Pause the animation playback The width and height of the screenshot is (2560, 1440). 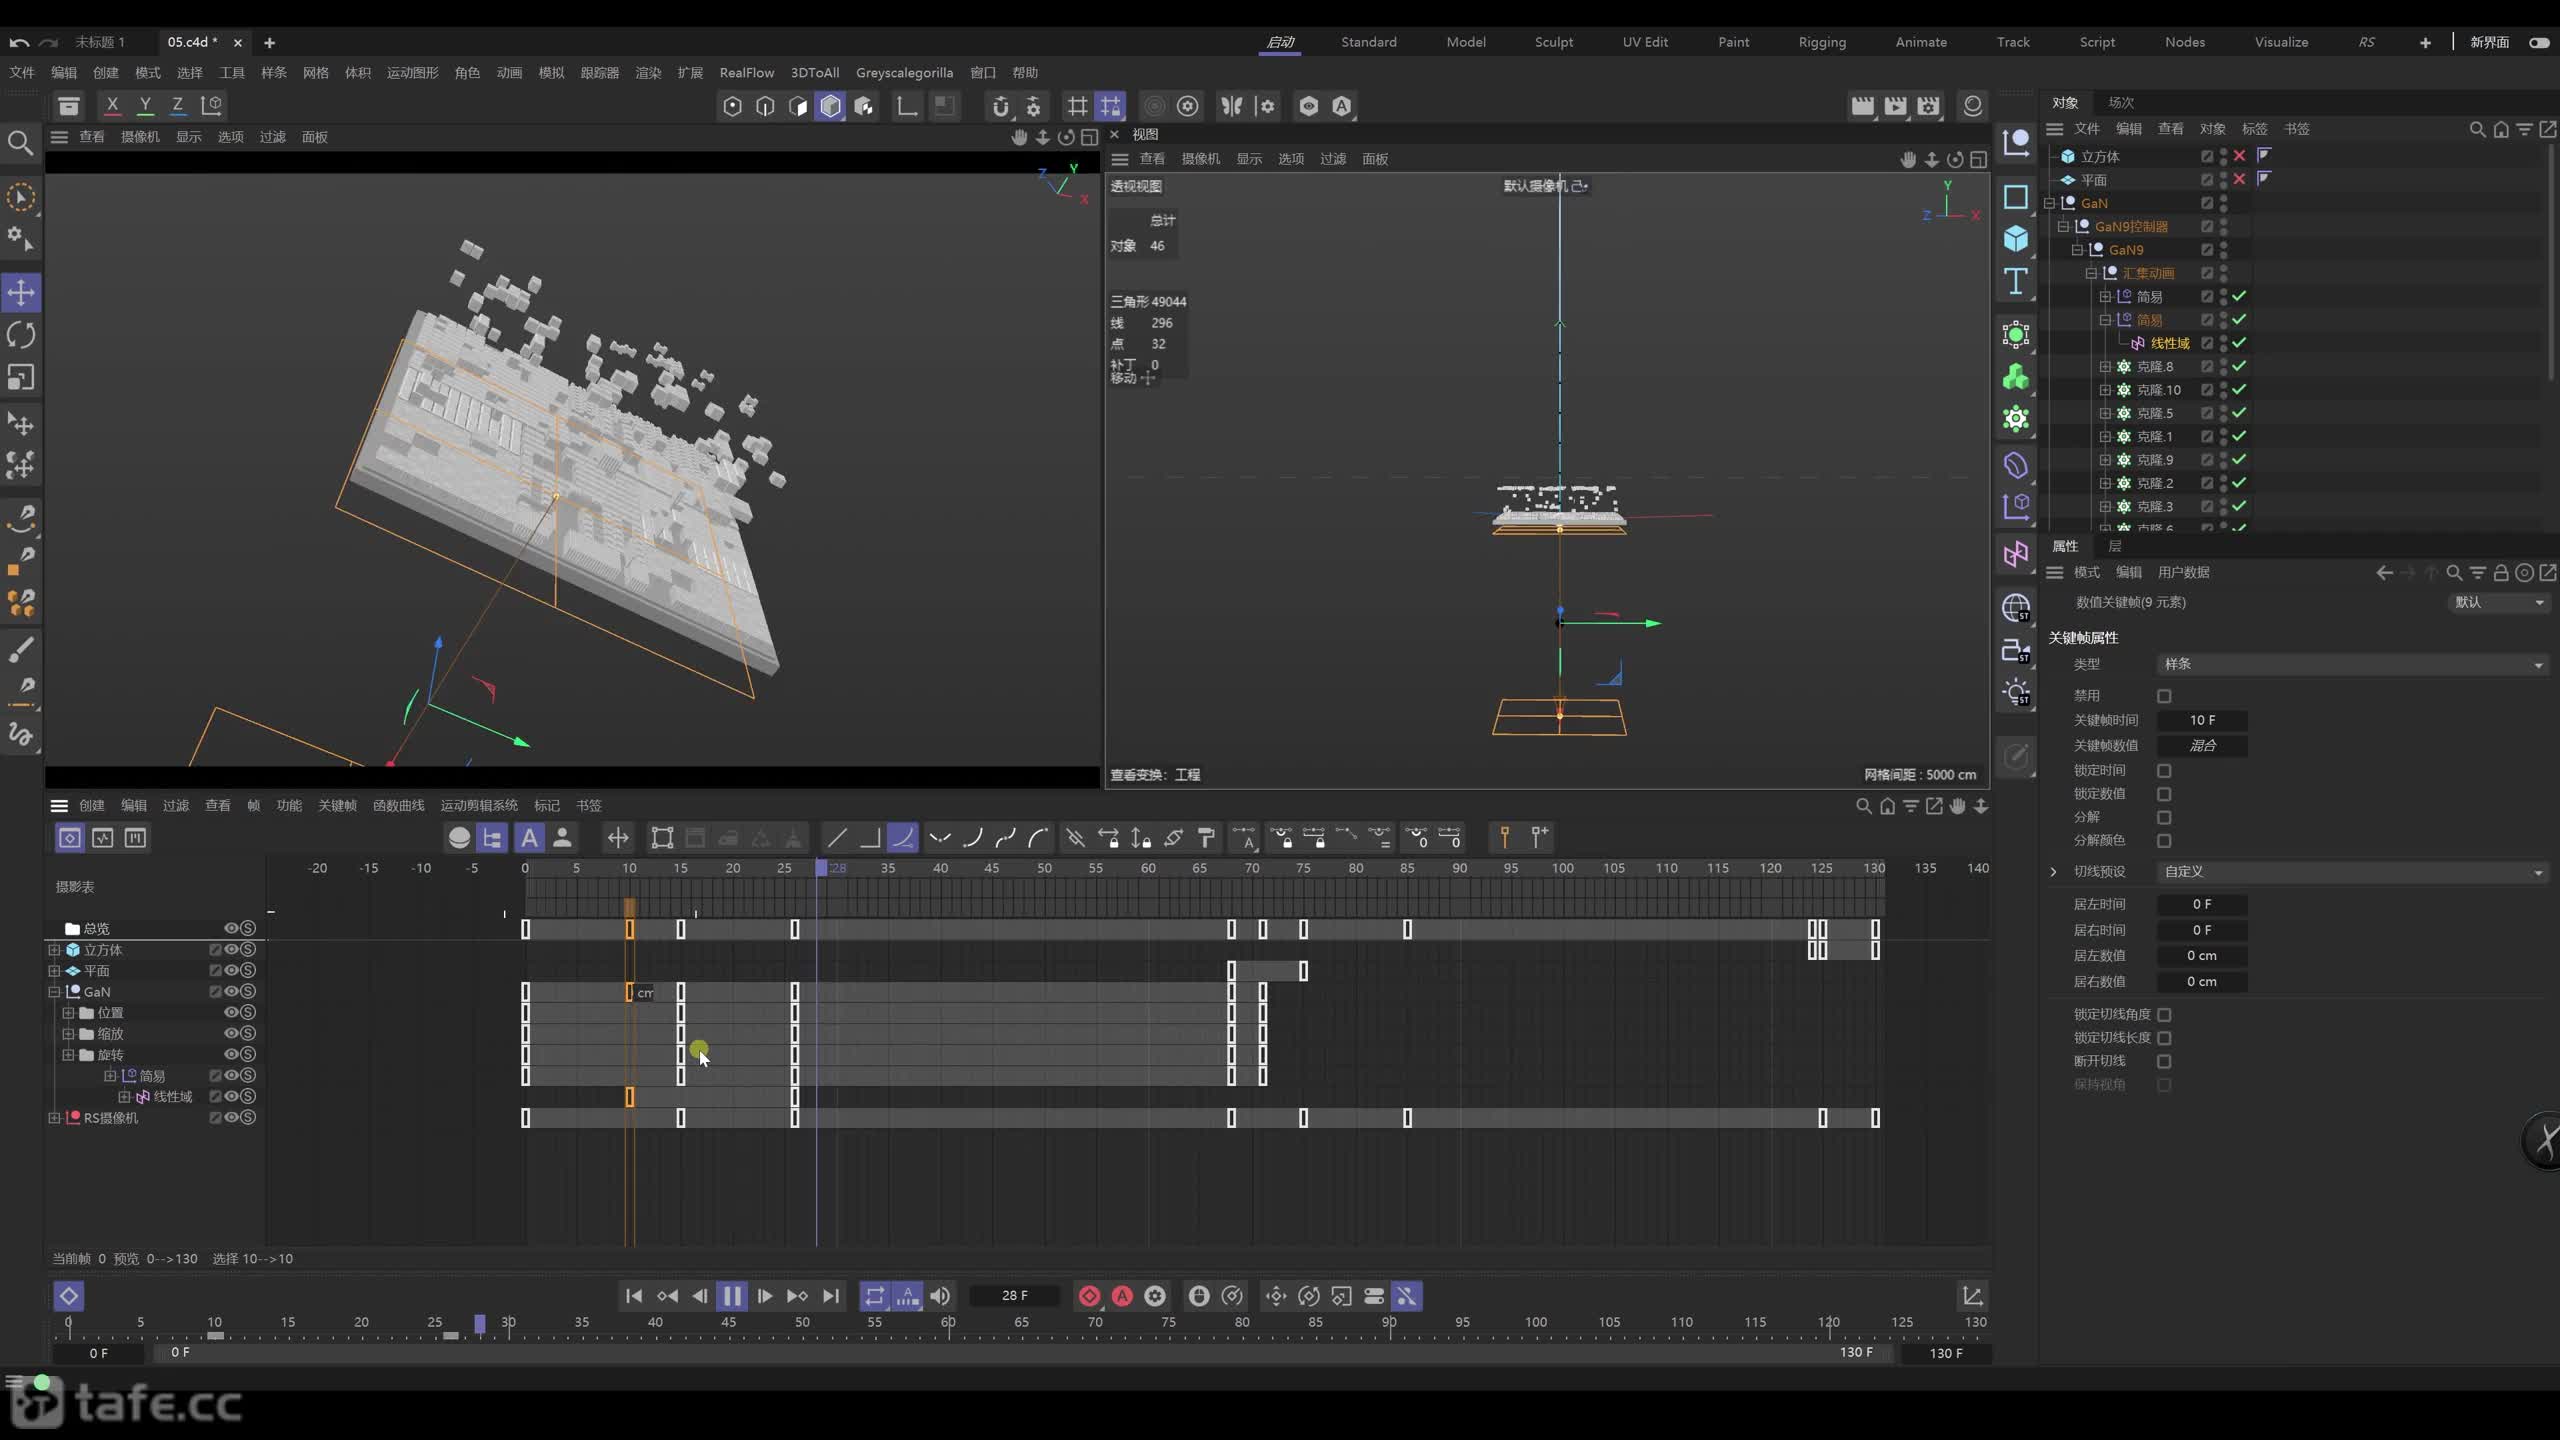(732, 1296)
